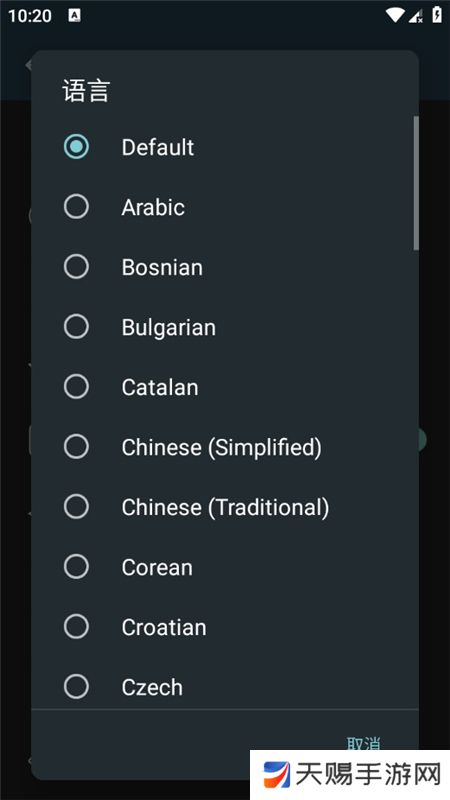This screenshot has height=800, width=450.
Task: Choose the Arabic radio button
Action: tap(76, 207)
